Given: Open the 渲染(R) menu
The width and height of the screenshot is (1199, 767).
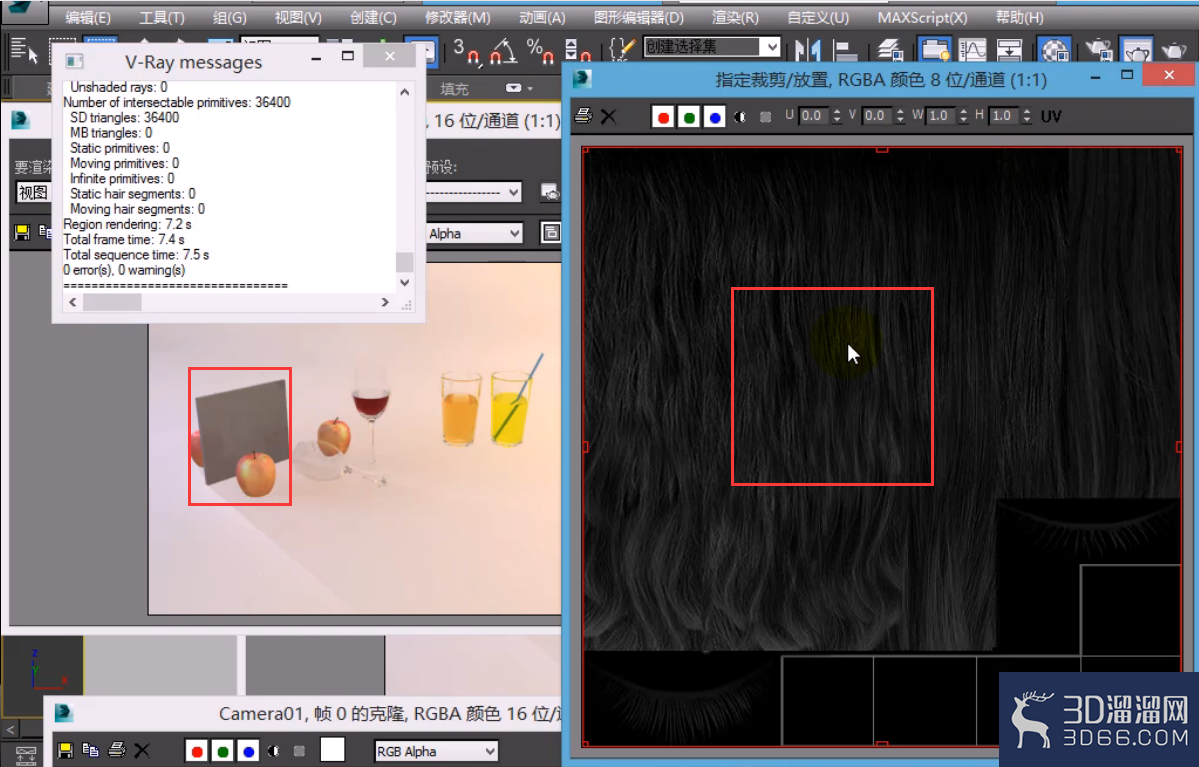Looking at the screenshot, I should point(735,17).
